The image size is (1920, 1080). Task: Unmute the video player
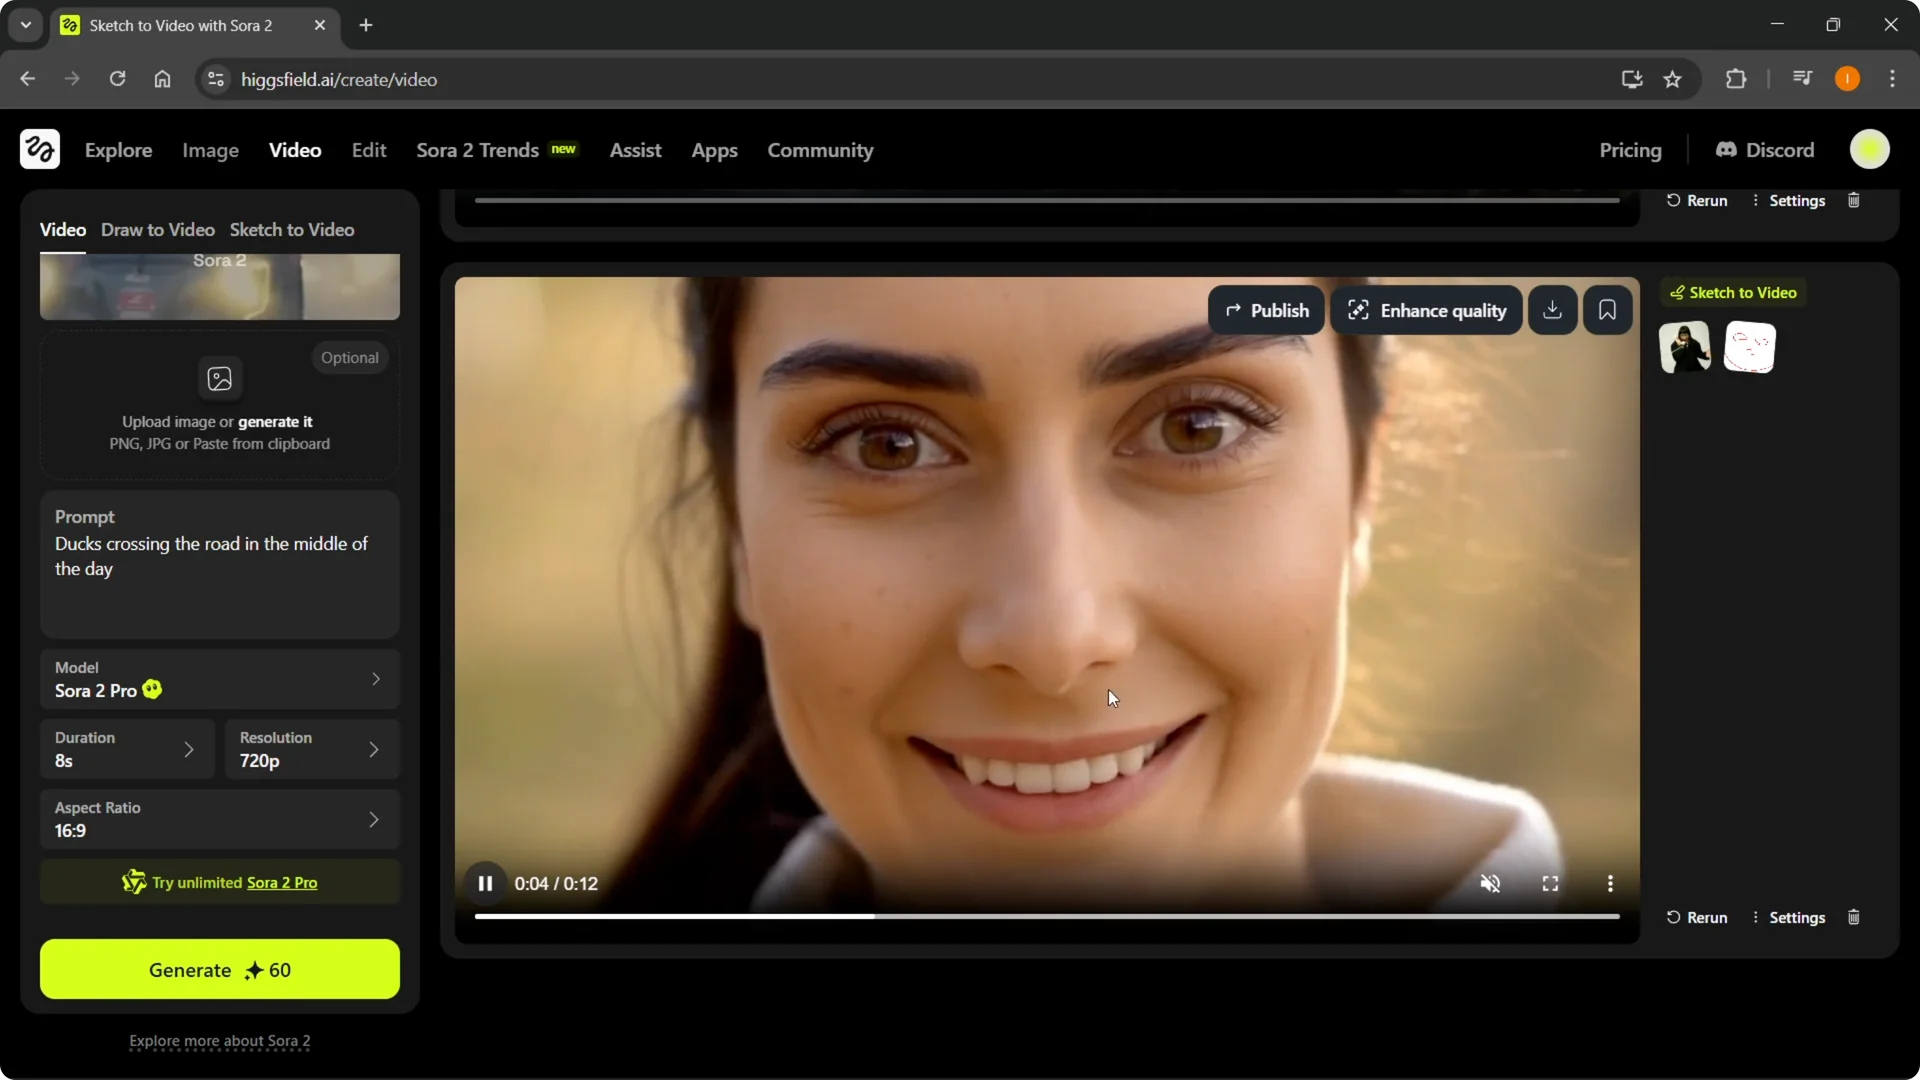(x=1490, y=883)
